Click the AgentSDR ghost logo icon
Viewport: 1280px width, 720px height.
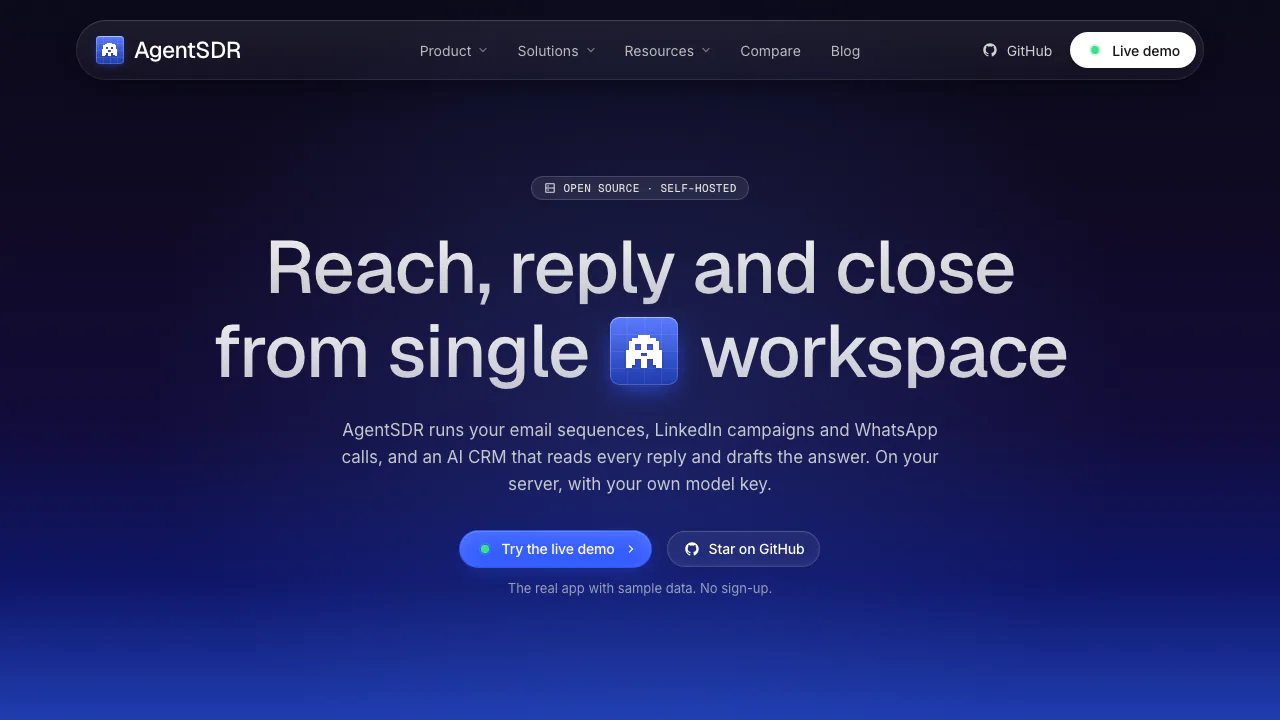110,50
